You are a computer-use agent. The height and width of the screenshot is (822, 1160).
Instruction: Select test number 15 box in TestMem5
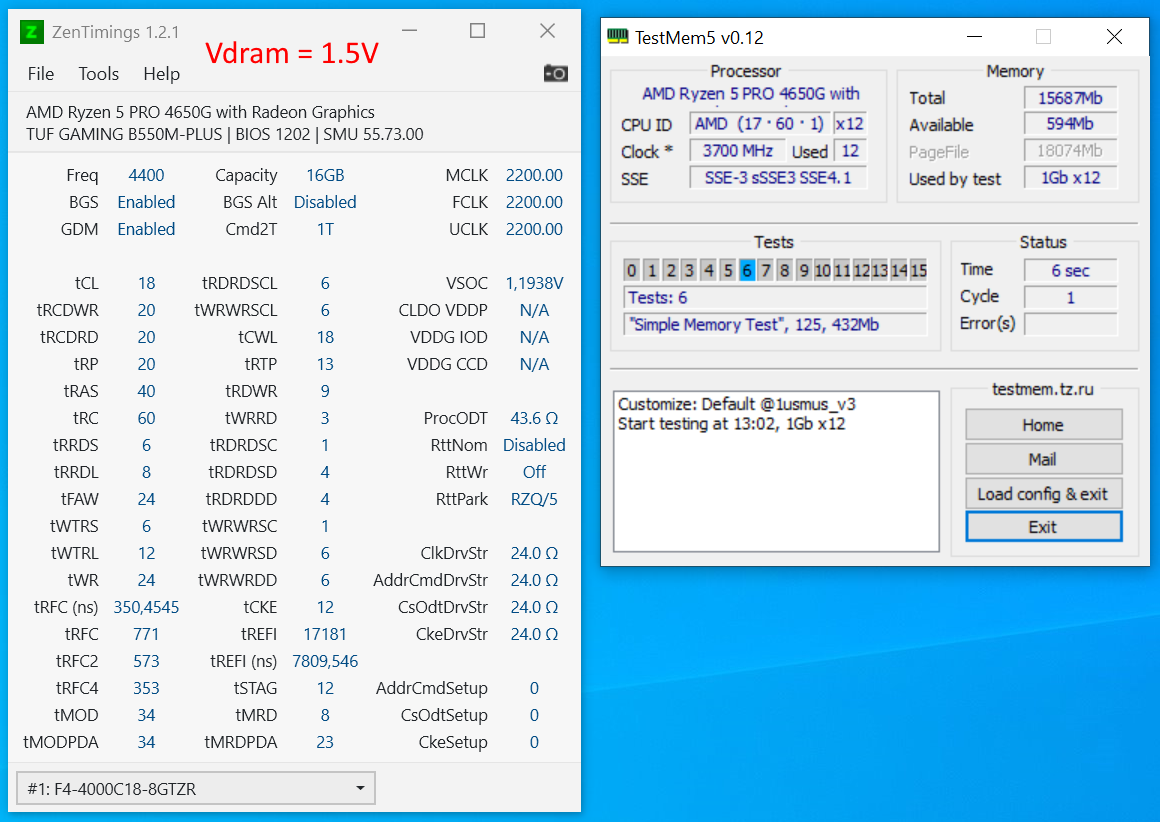coord(919,271)
